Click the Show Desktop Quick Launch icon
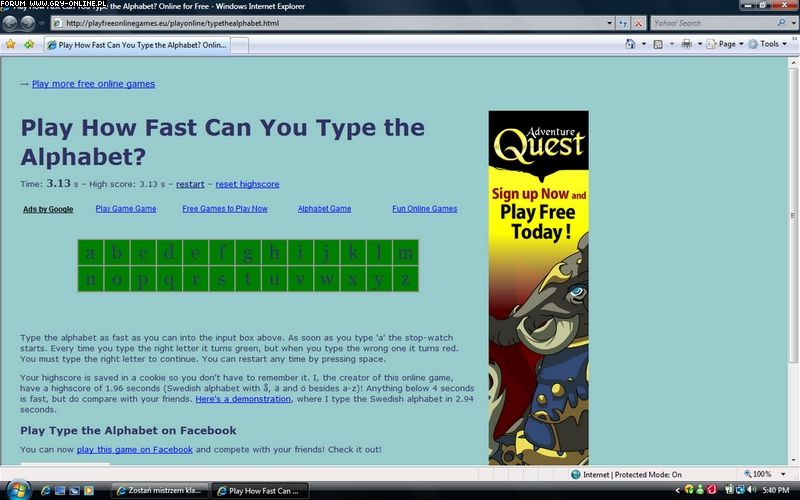Screen dimensions: 800x500 tap(60, 491)
